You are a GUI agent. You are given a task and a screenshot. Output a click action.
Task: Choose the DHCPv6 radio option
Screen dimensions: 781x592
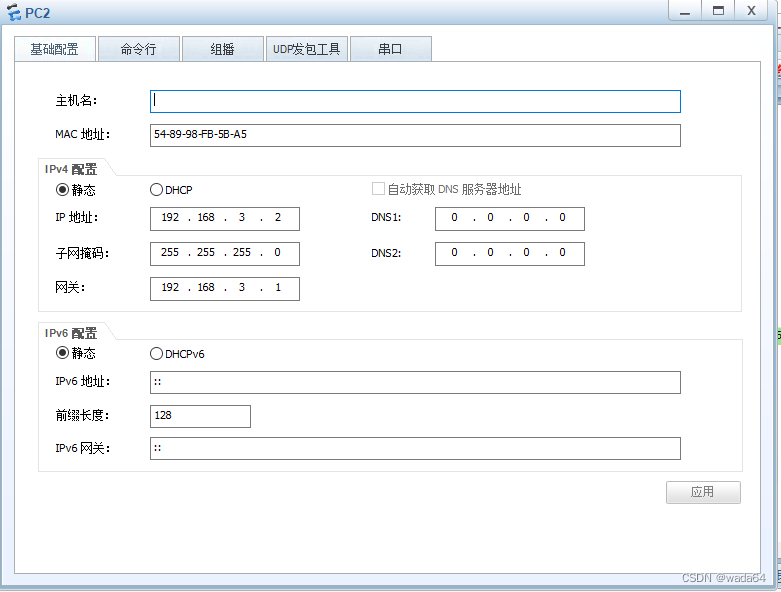pos(156,353)
